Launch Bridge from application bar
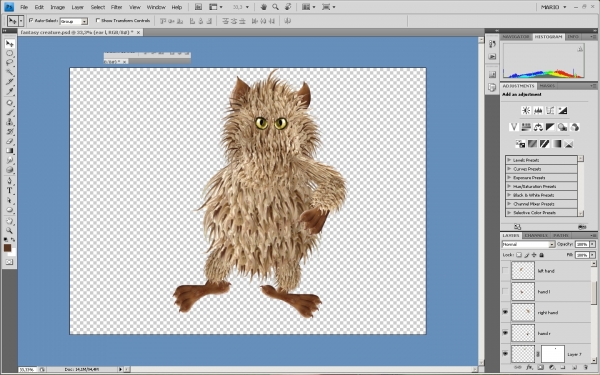This screenshot has height=375, width=600. coord(198,7)
